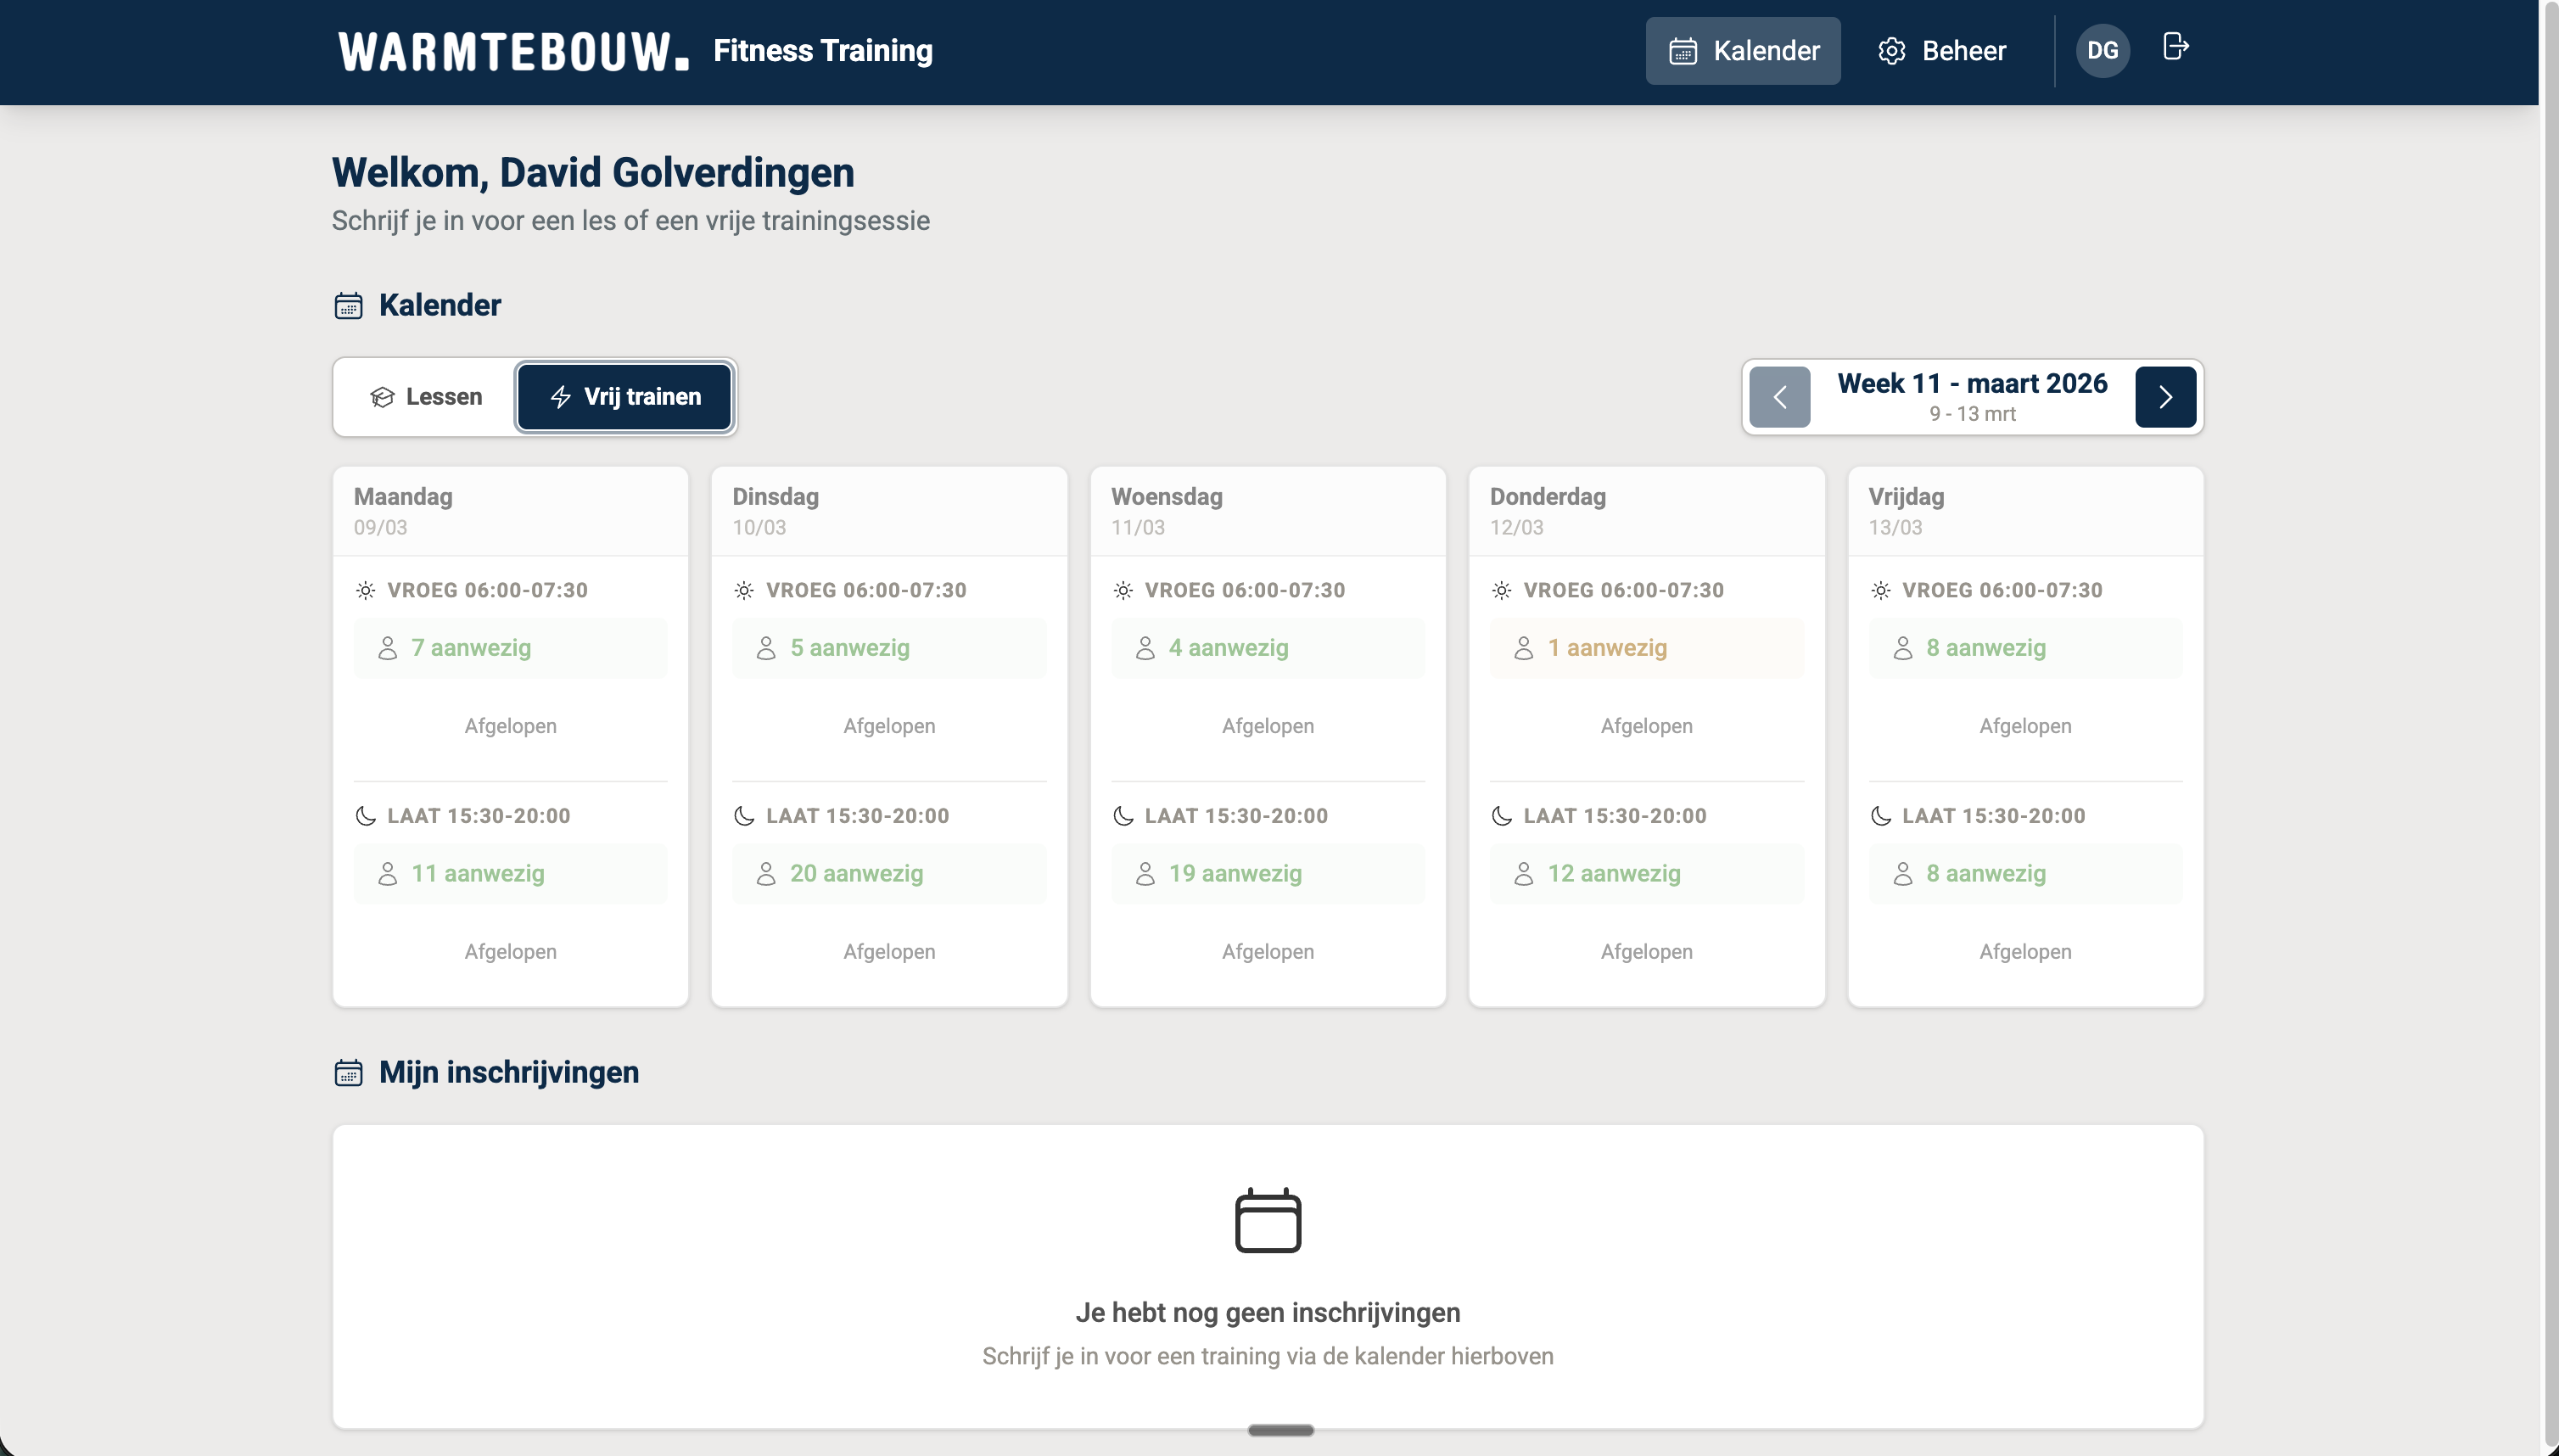
Task: Click the Kalender section heading icon
Action: [348, 306]
